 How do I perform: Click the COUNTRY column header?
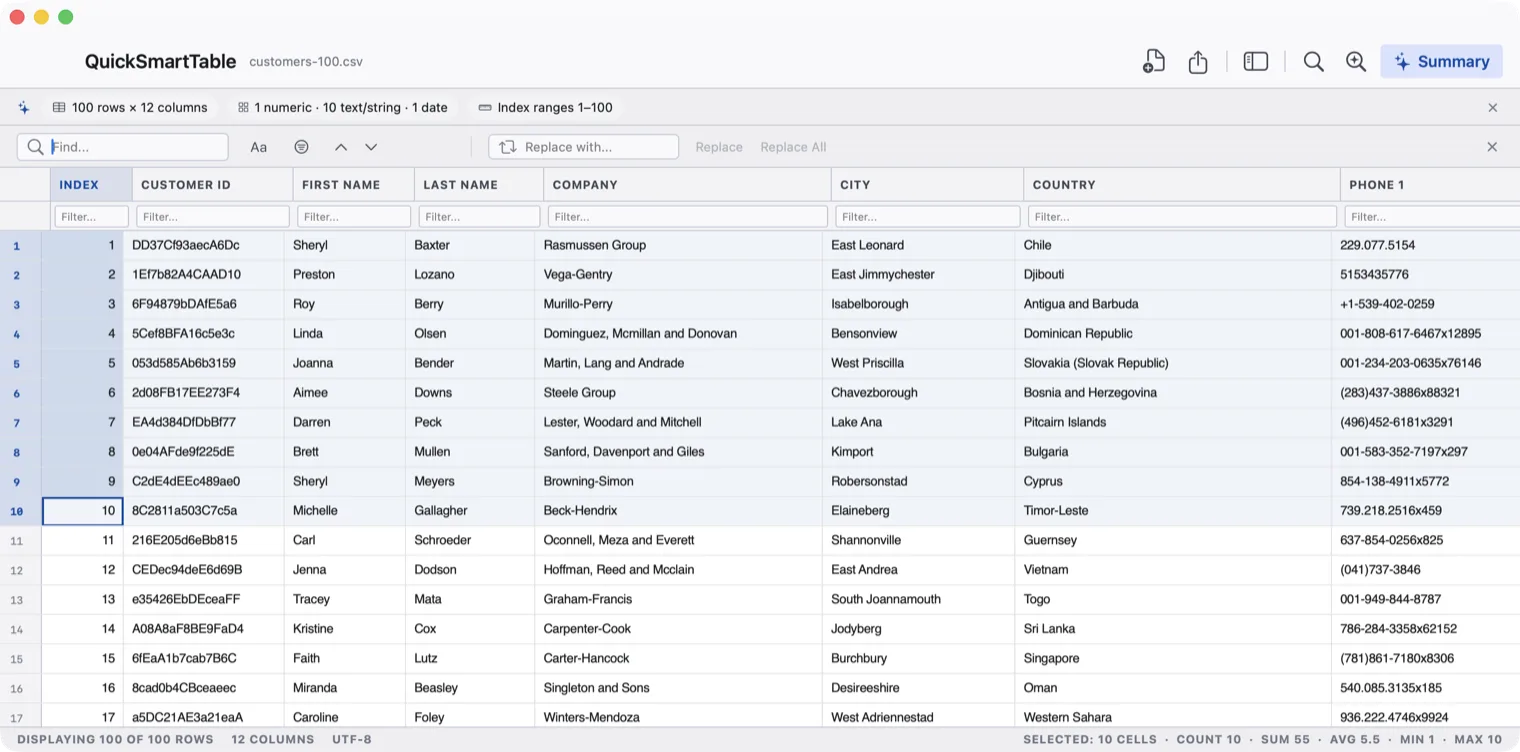[1181, 185]
